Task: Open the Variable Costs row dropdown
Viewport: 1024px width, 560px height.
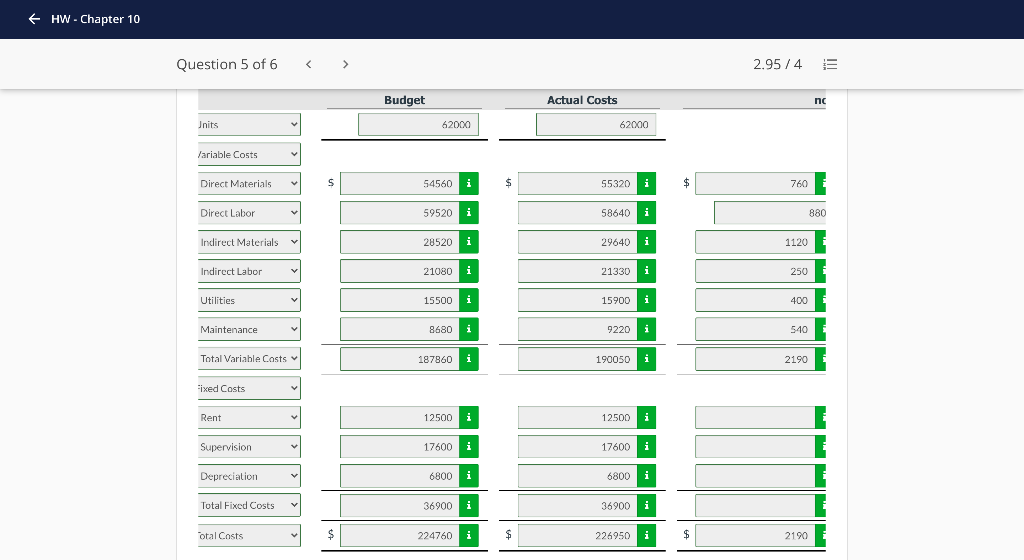Action: pos(249,154)
